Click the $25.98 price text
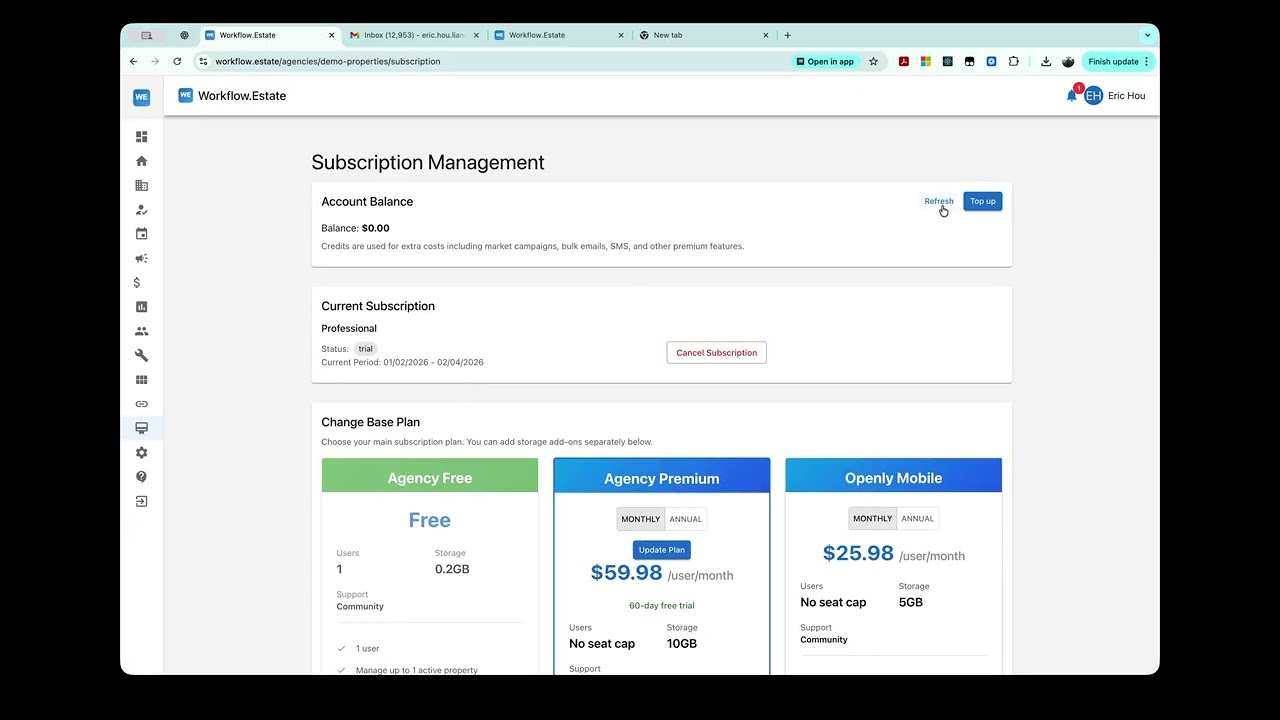The image size is (1280, 720). pyautogui.click(x=858, y=553)
